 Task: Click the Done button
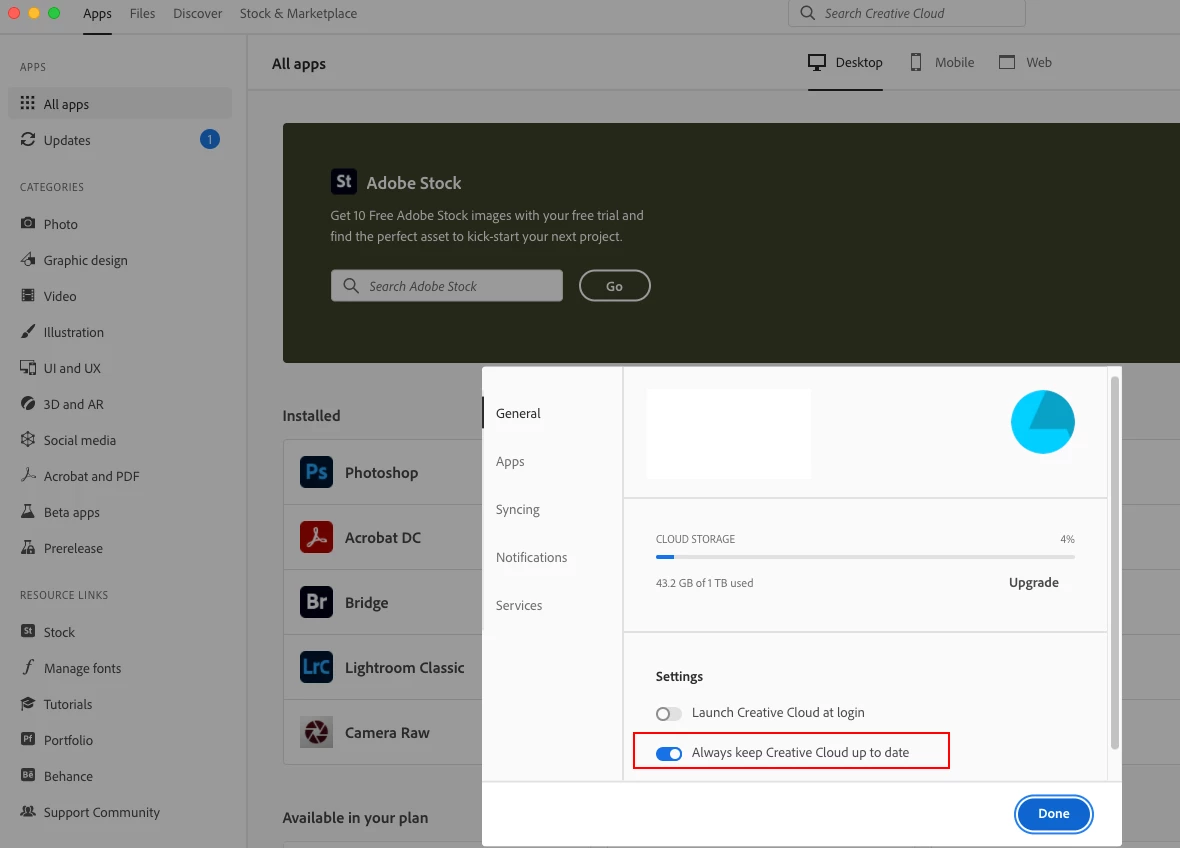(x=1054, y=813)
